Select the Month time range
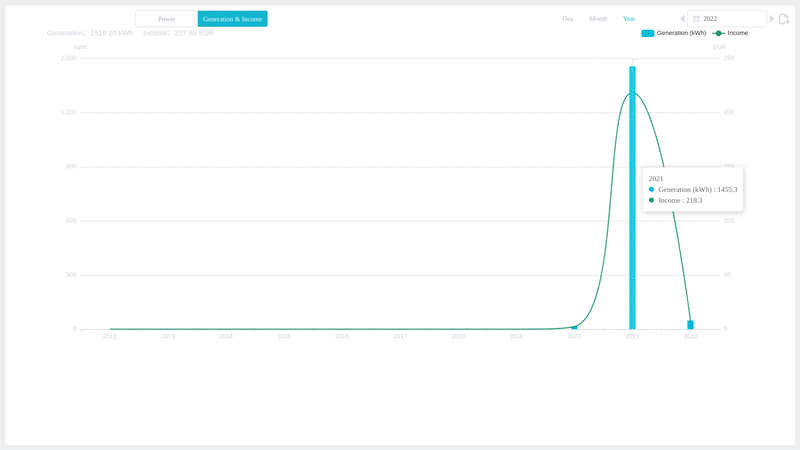800x450 pixels. (x=598, y=19)
